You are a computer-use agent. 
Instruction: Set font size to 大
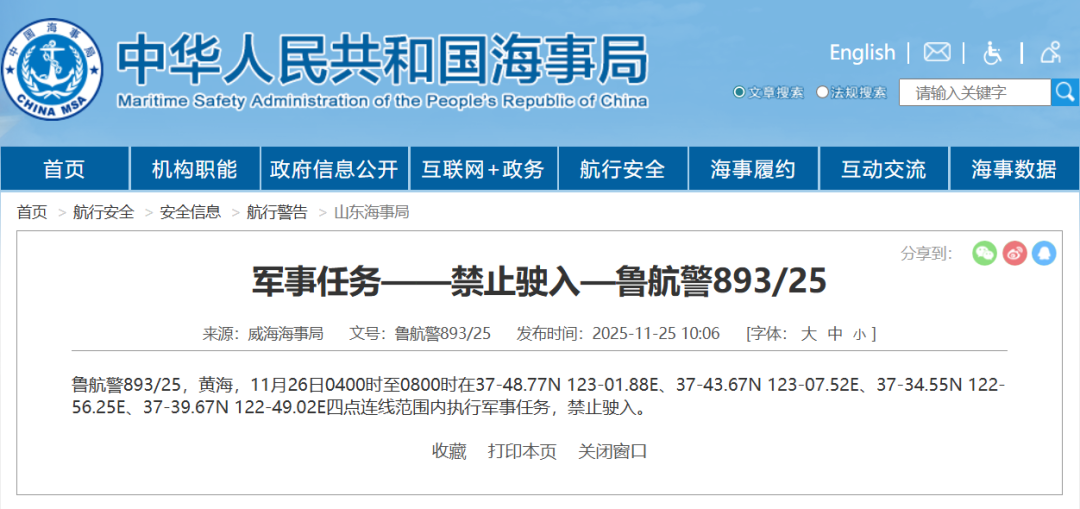pos(809,334)
